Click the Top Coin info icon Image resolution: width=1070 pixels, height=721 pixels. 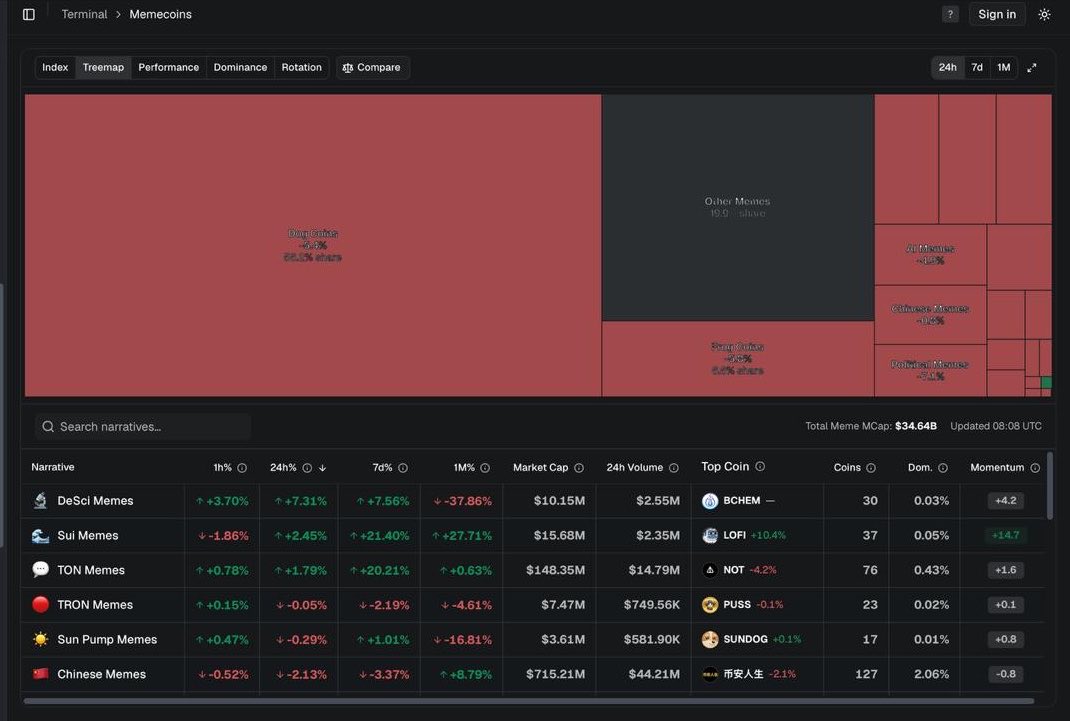pos(760,467)
